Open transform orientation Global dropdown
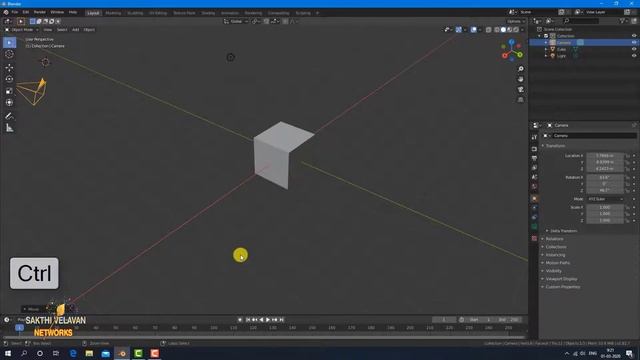The width and height of the screenshot is (640, 360). tap(236, 21)
